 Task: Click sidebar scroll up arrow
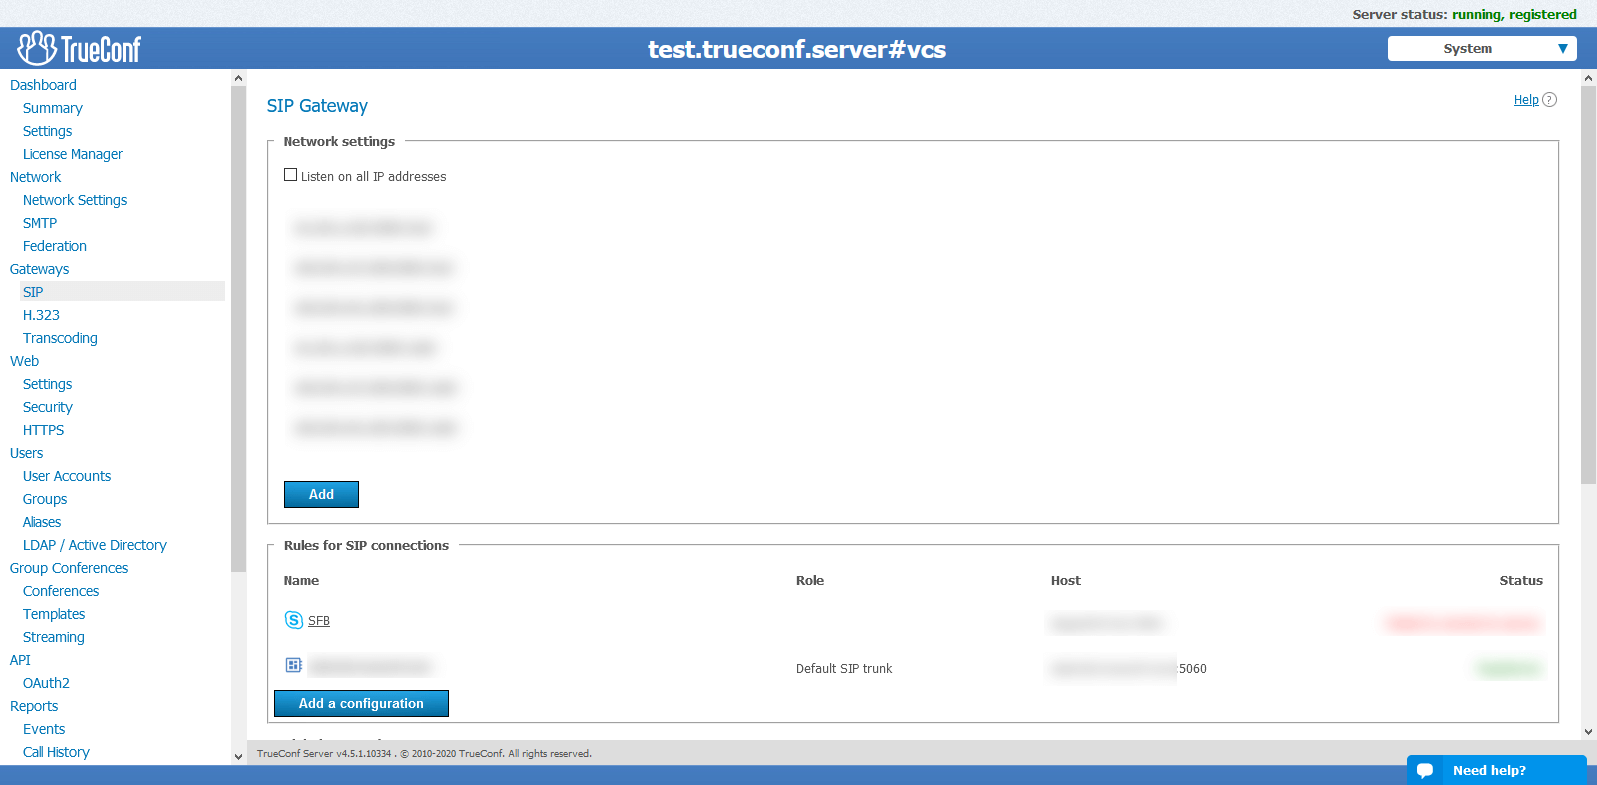point(238,78)
